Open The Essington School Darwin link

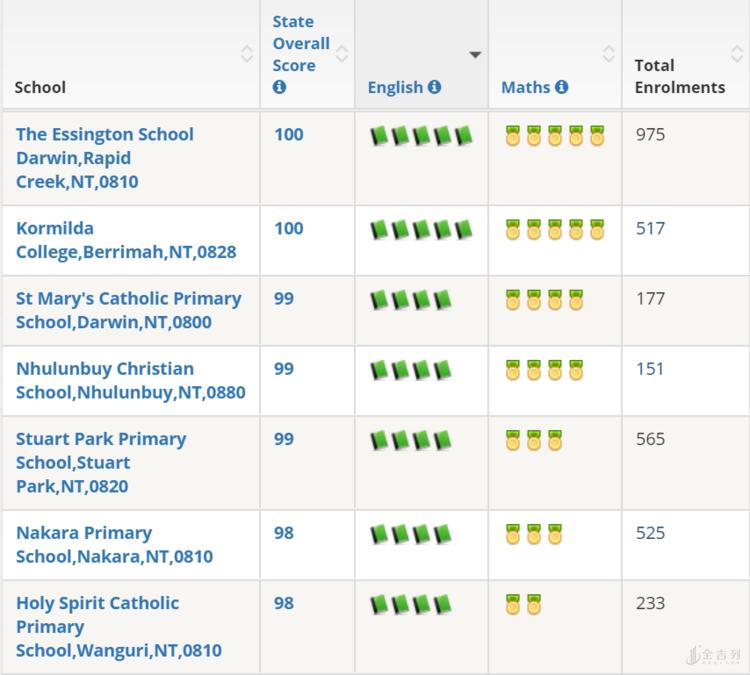pos(105,158)
